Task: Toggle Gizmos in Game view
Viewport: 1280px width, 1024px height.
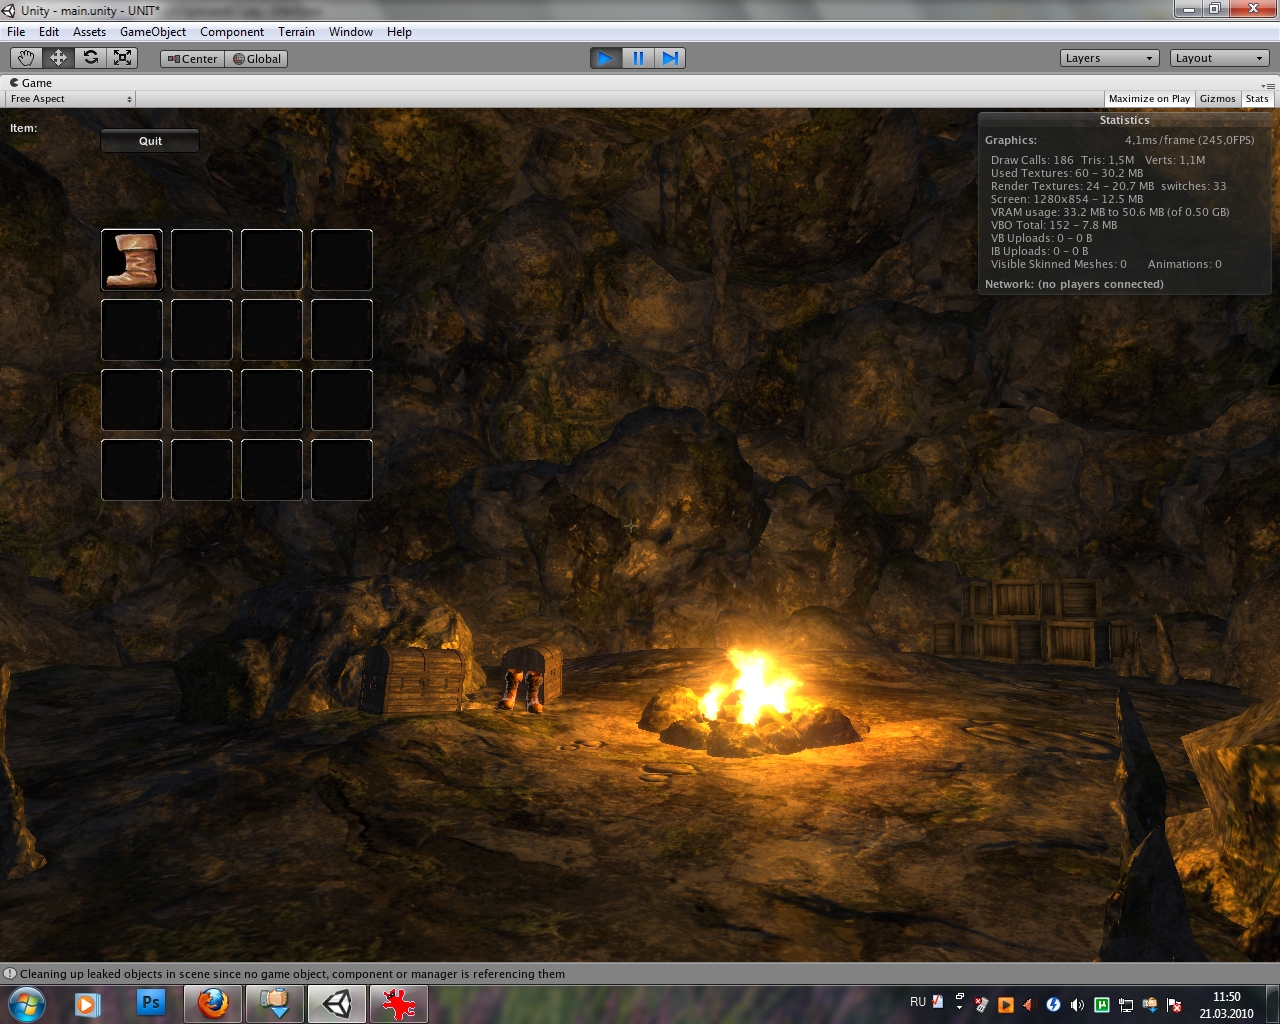Action: coord(1217,99)
